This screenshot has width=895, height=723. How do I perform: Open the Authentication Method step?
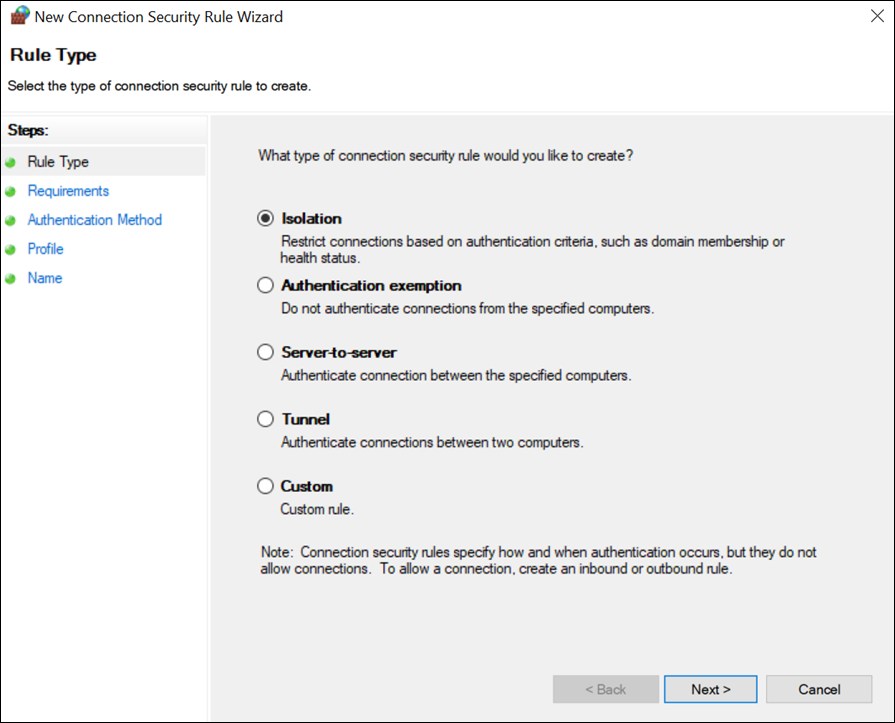coord(95,220)
